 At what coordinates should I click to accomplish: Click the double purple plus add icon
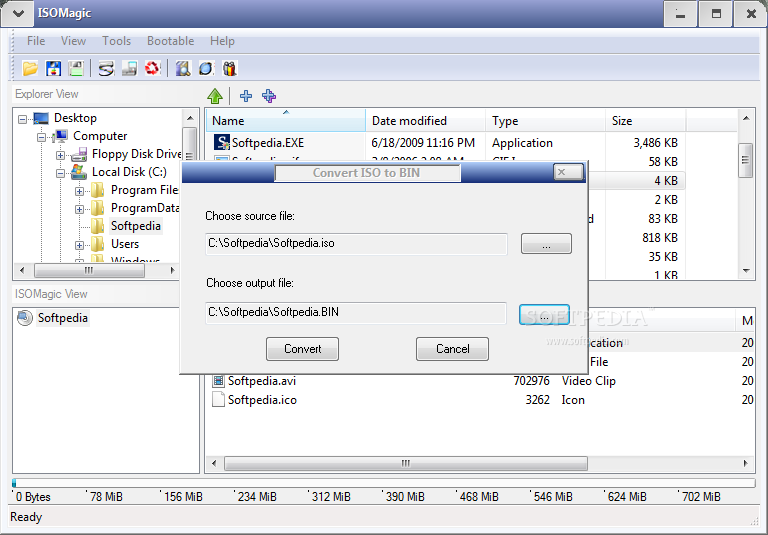click(x=269, y=96)
